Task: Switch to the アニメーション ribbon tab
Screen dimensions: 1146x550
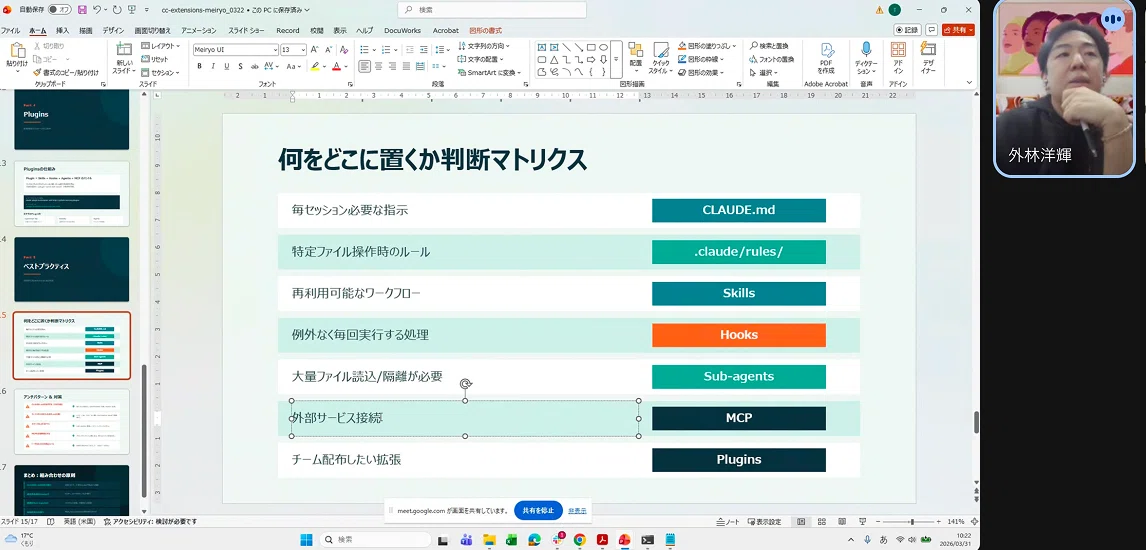Action: click(199, 31)
